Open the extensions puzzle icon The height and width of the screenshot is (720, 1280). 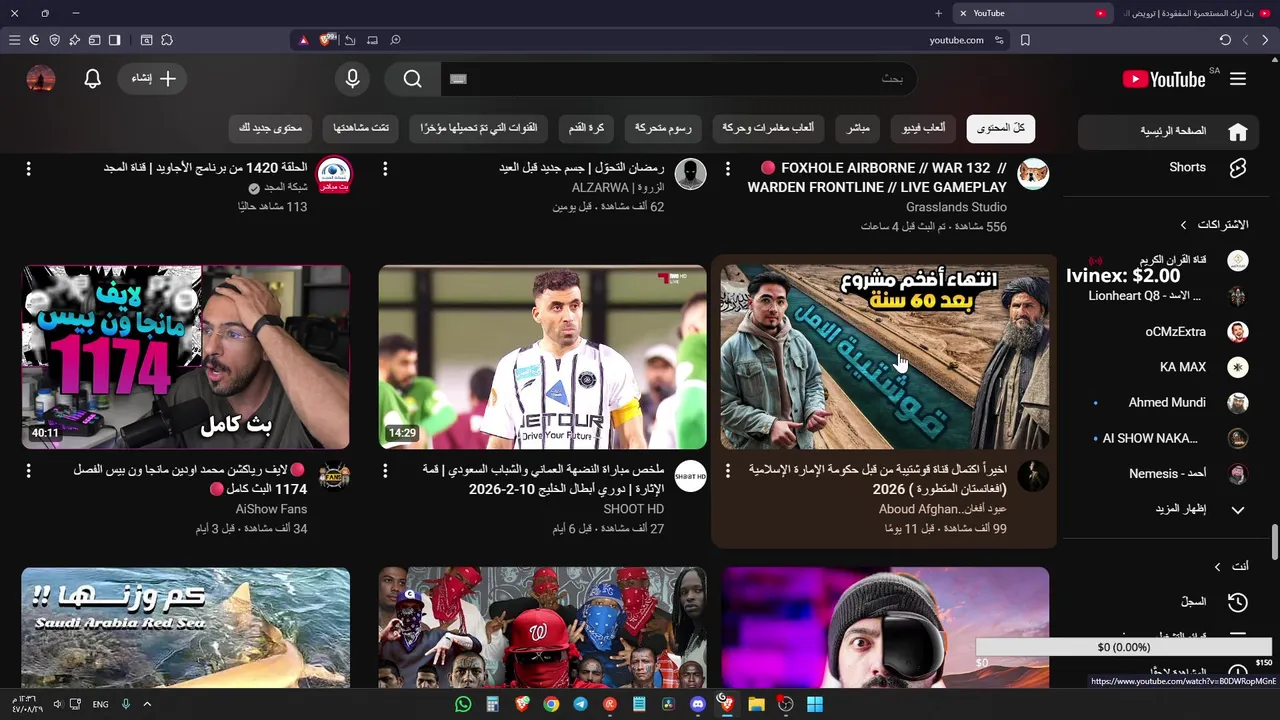(167, 40)
